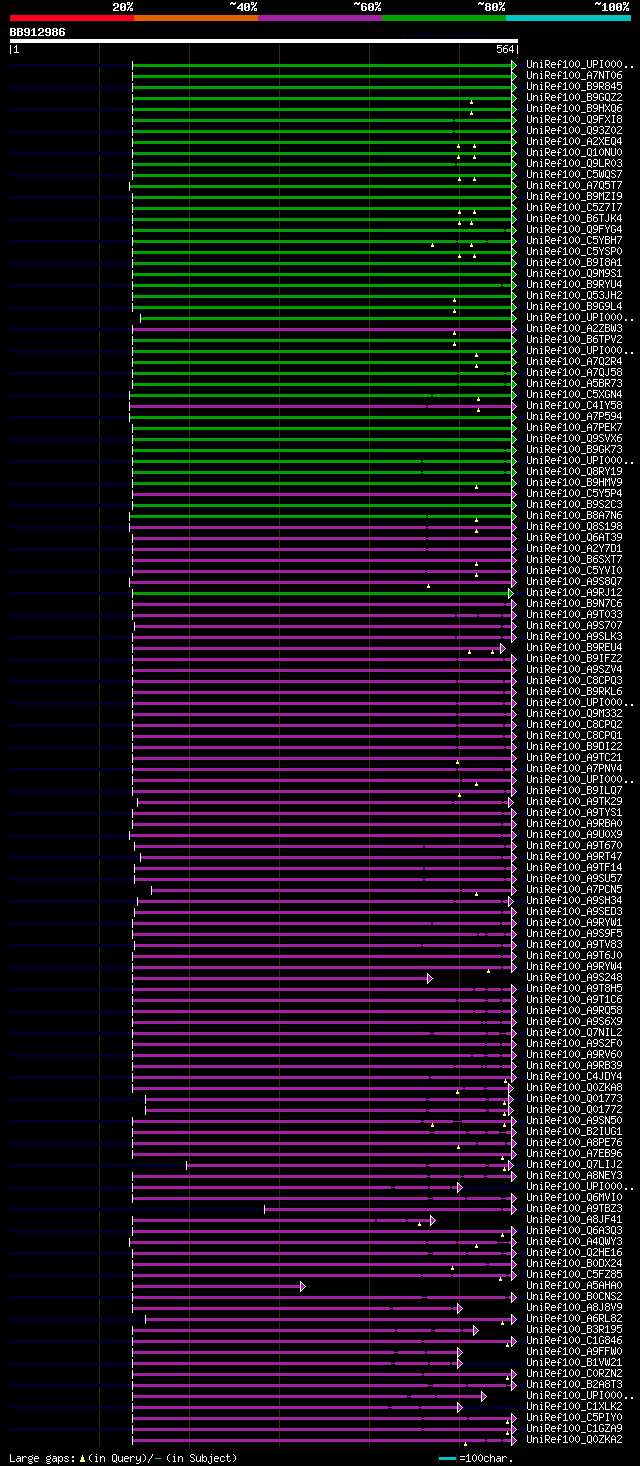Click the green alignment bar for Q93Z02
This screenshot has width=640, height=1466.
(322, 130)
